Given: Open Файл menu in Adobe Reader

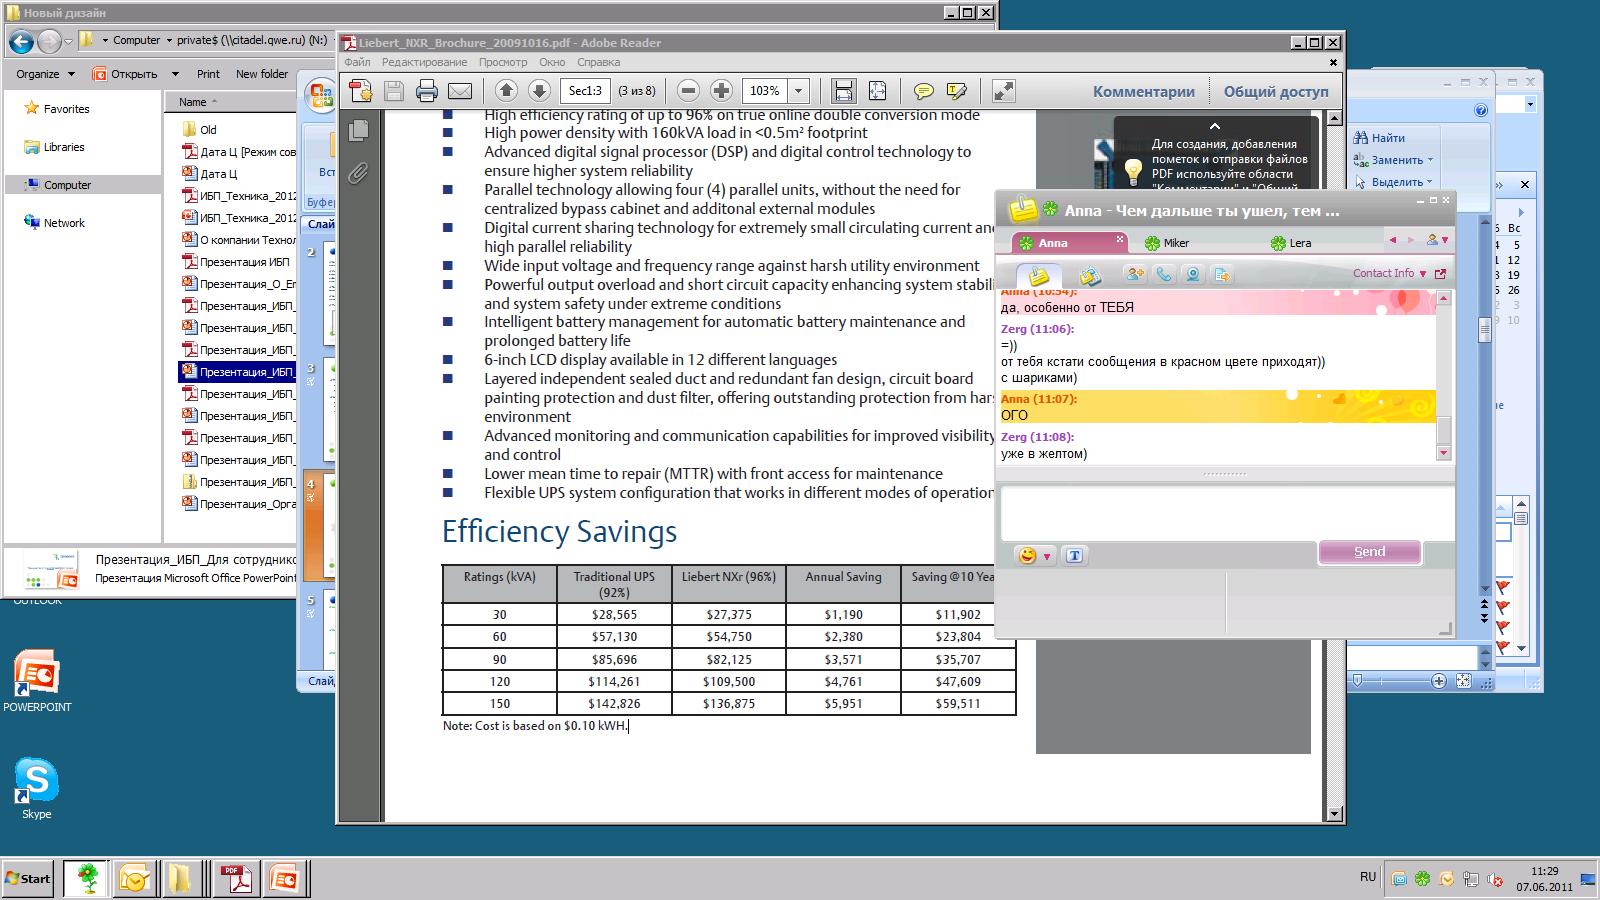Looking at the screenshot, I should pyautogui.click(x=357, y=62).
